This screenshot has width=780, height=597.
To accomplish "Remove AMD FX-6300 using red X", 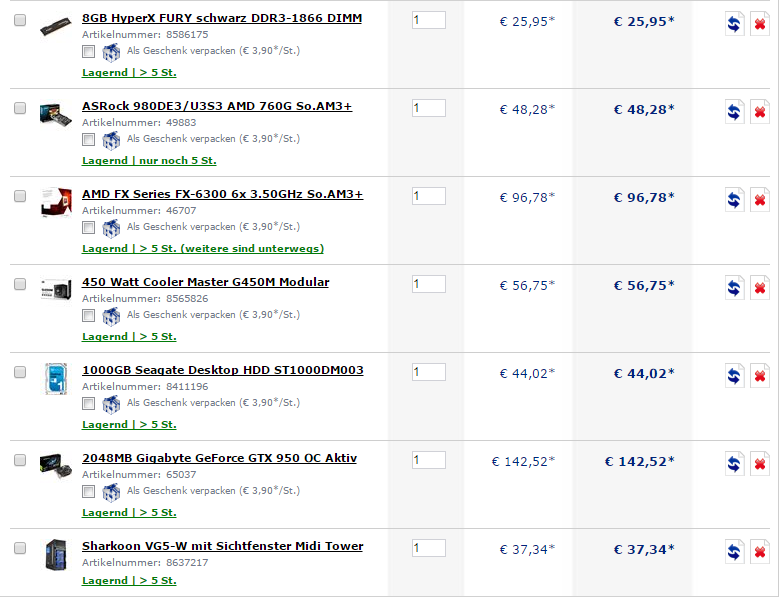I will (760, 199).
